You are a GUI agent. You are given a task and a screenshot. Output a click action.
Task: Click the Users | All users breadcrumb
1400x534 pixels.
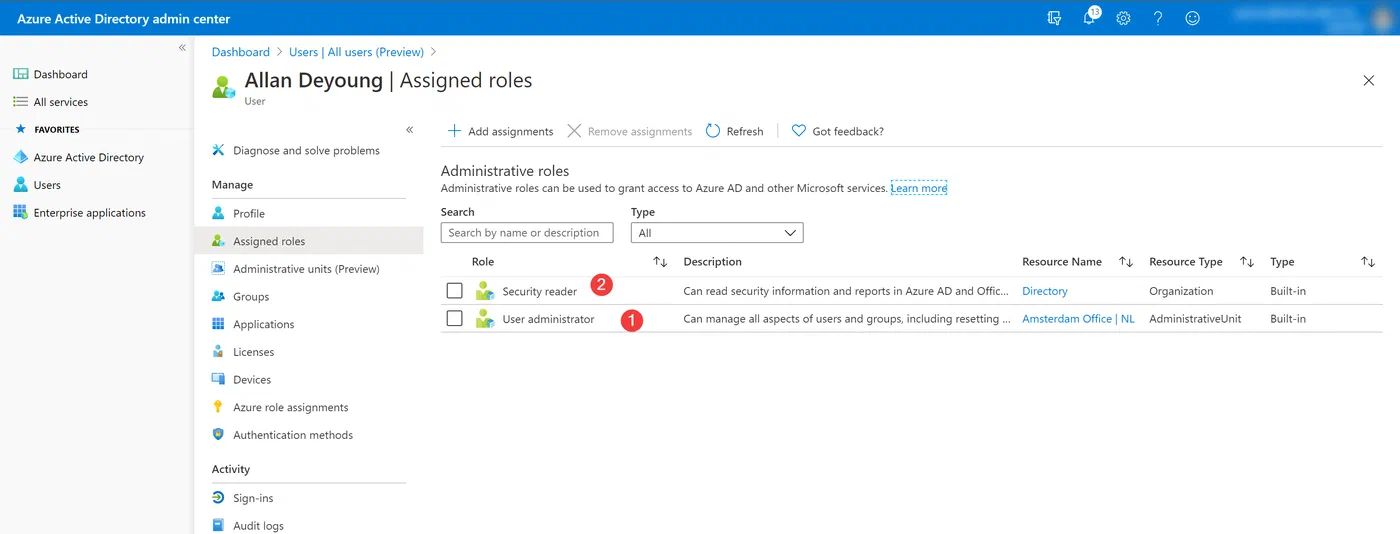click(356, 52)
